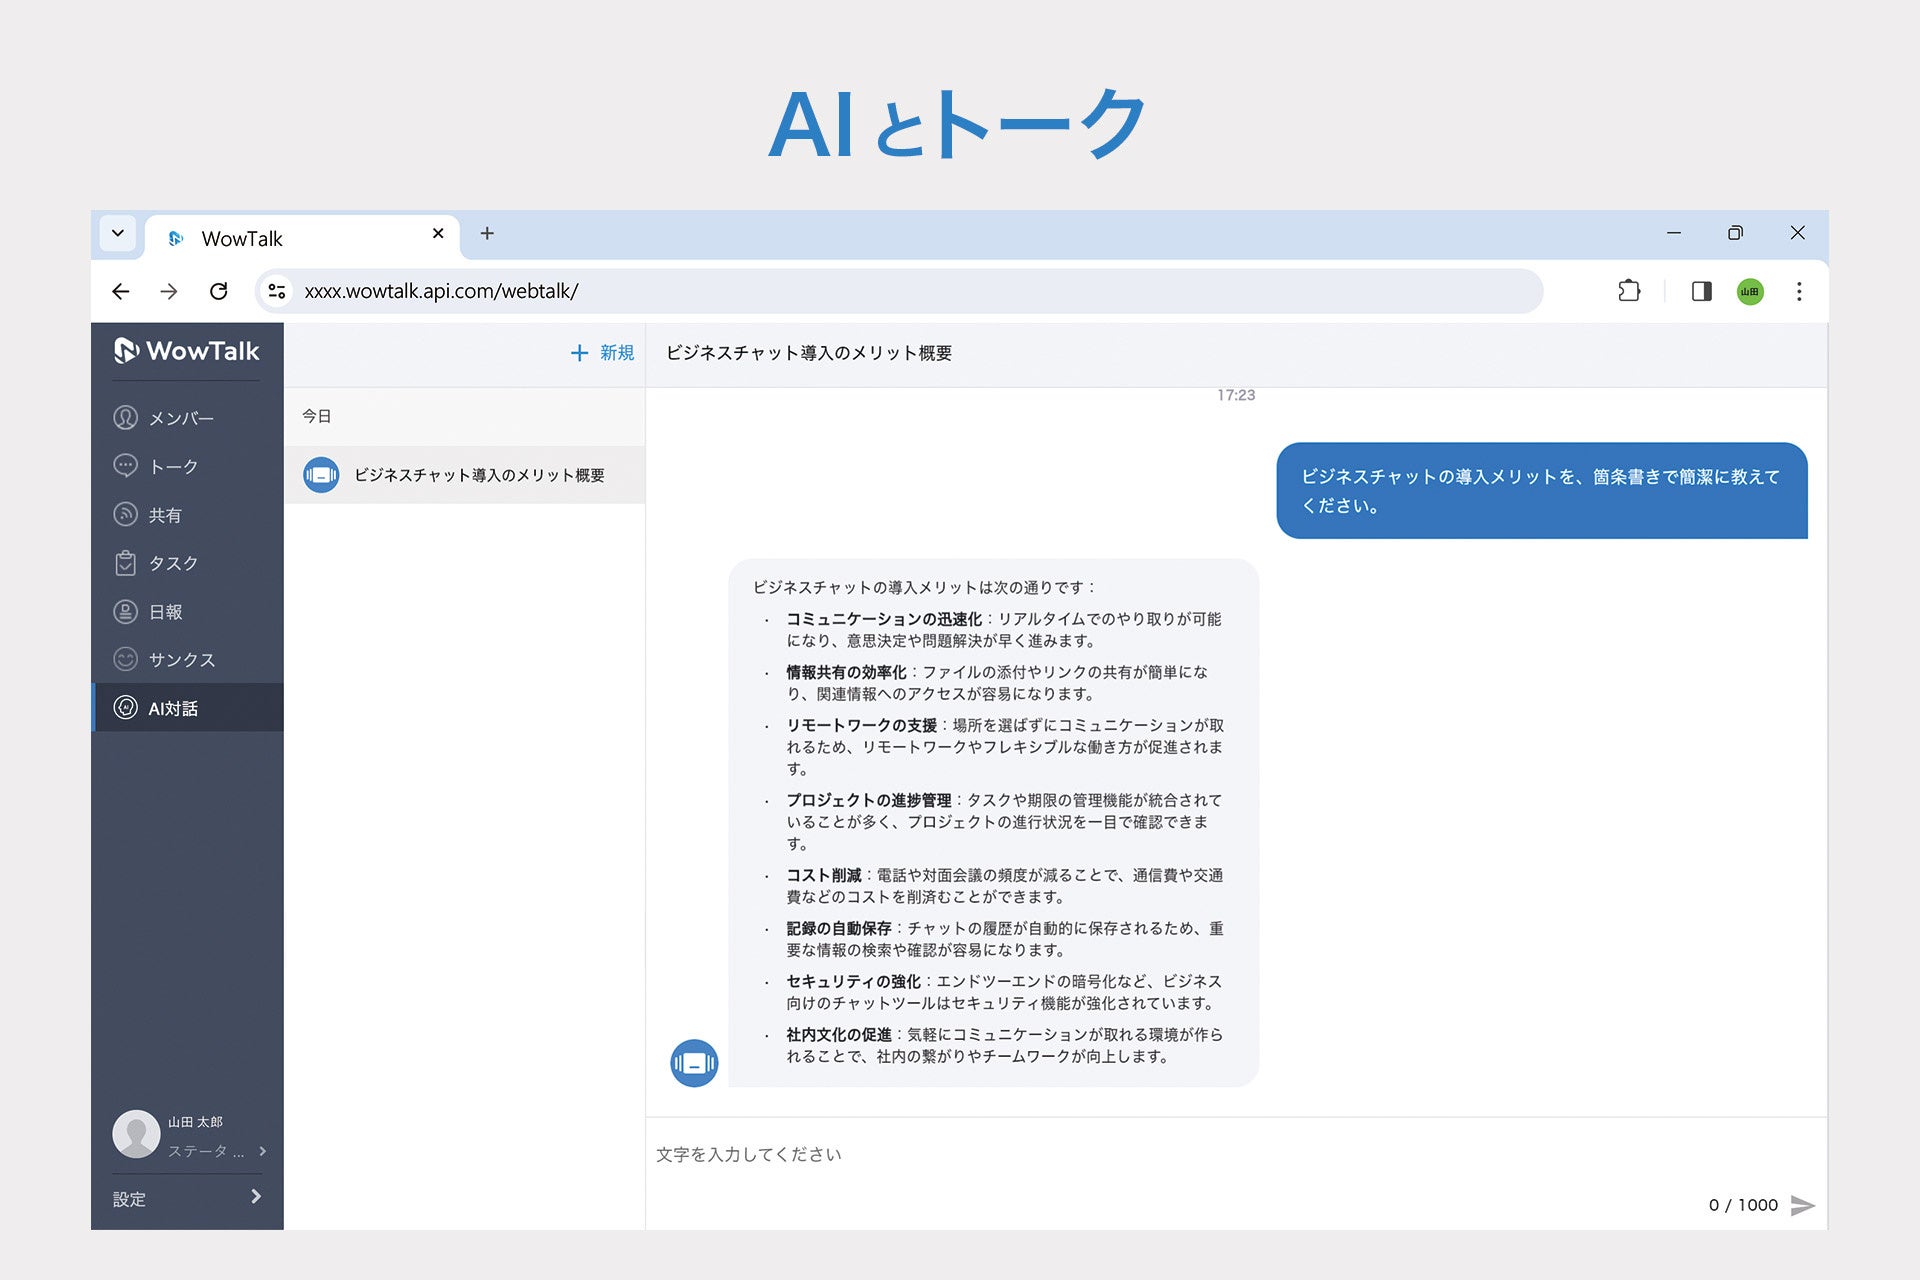The width and height of the screenshot is (1920, 1280).
Task: Expand the tab search dropdown arrow
Action: tap(118, 233)
